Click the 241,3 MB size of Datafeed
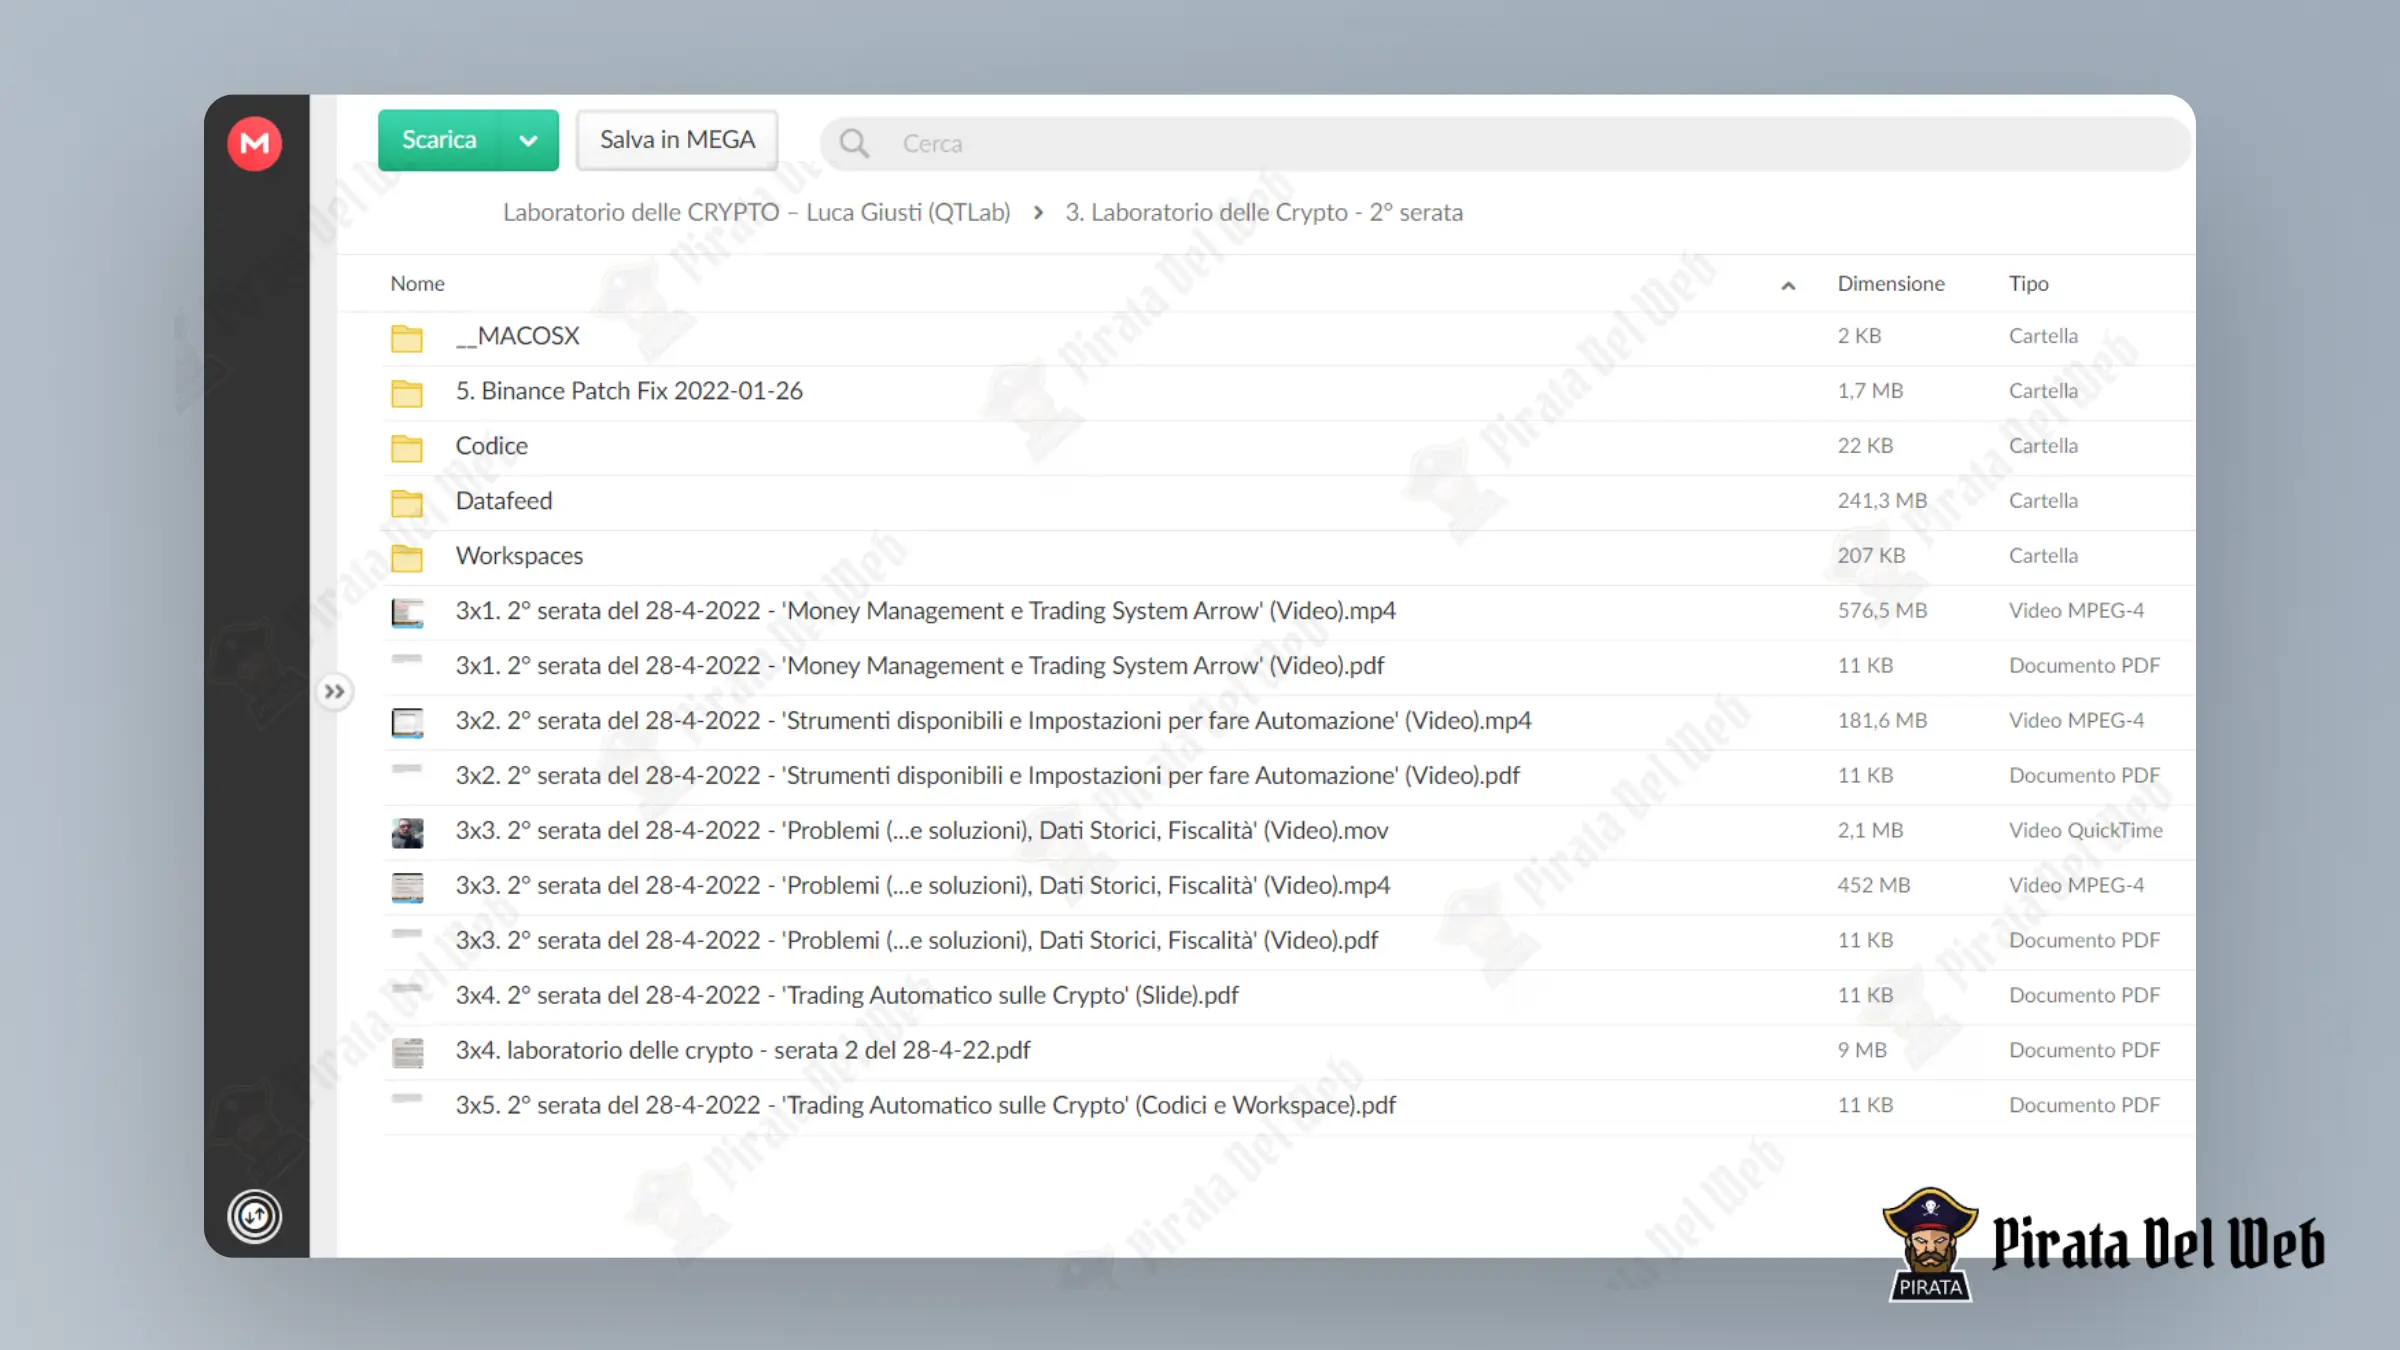This screenshot has width=2400, height=1350. pyautogui.click(x=1882, y=501)
